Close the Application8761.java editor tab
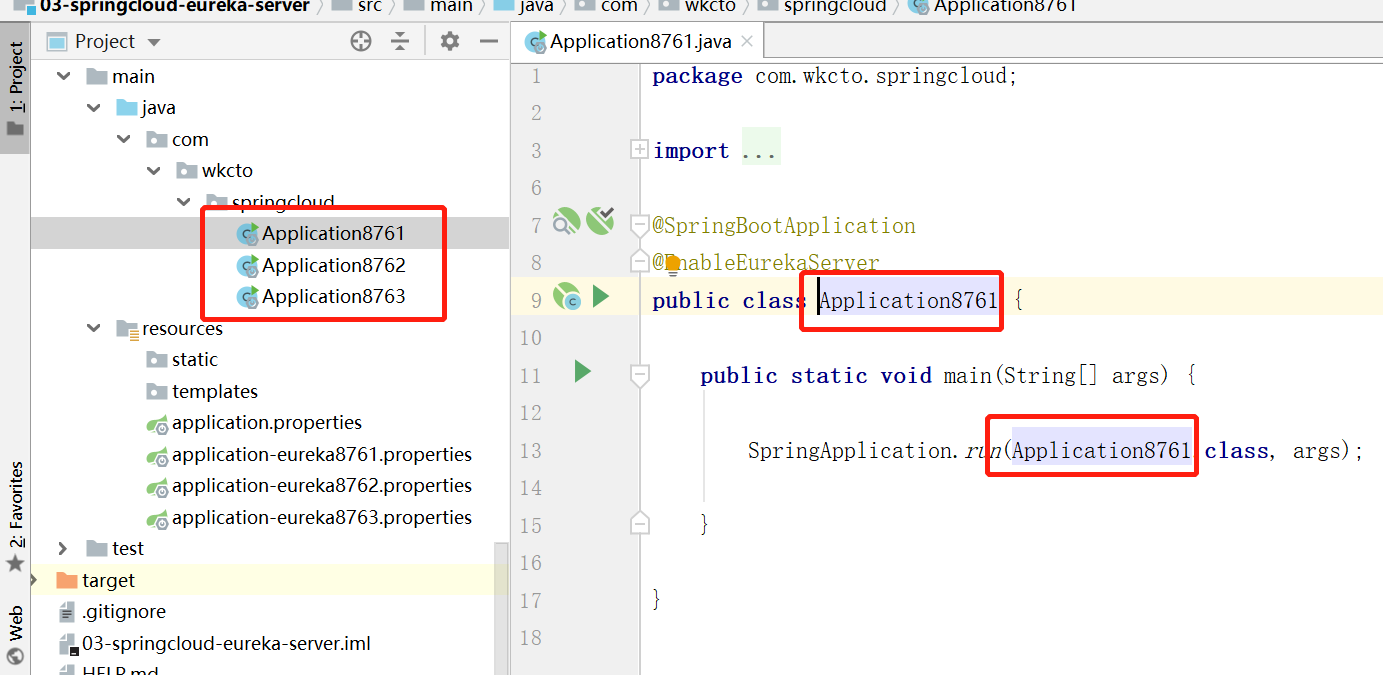The height and width of the screenshot is (675, 1383). [x=746, y=41]
